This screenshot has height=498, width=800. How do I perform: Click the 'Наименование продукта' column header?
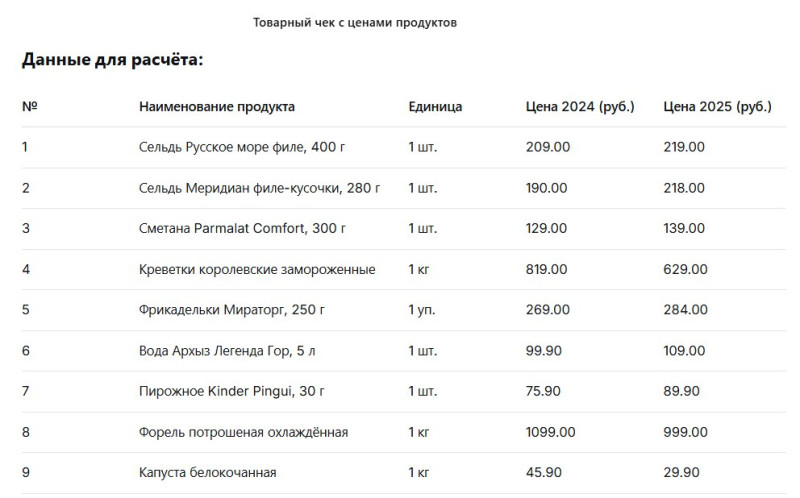[217, 106]
